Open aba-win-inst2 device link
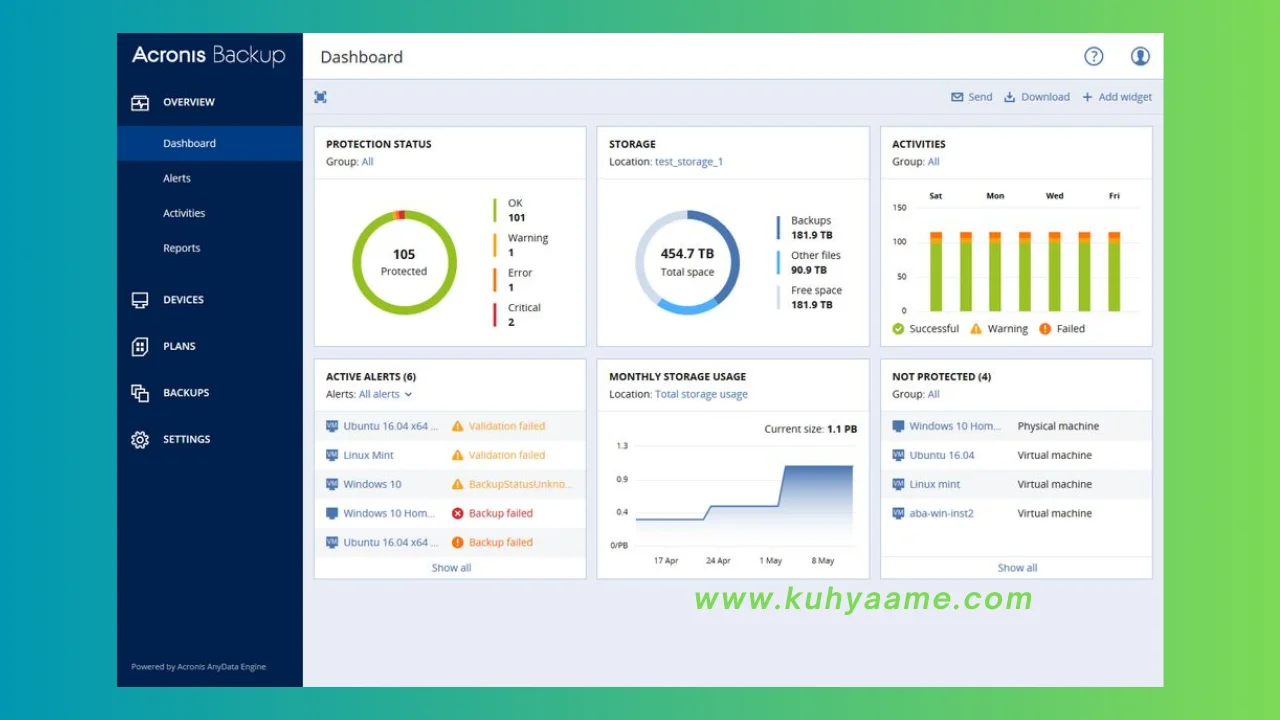The width and height of the screenshot is (1280, 720). [941, 513]
